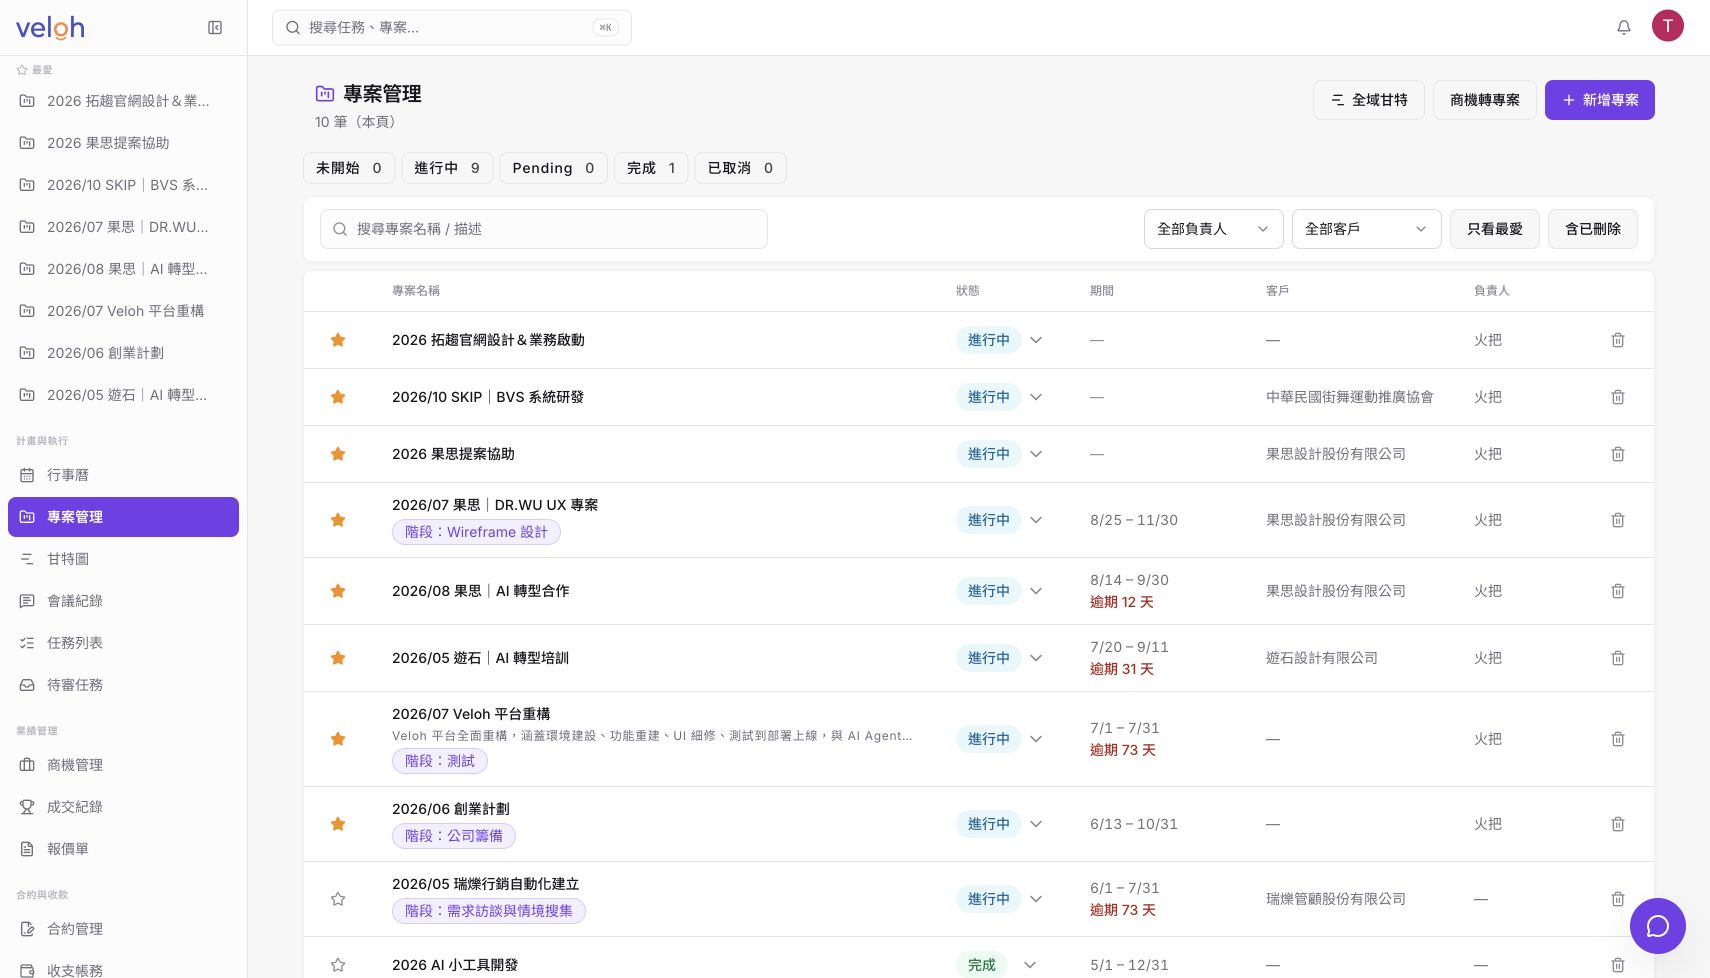Open the 全部負責人 dropdown
The image size is (1710, 978).
[1213, 229]
